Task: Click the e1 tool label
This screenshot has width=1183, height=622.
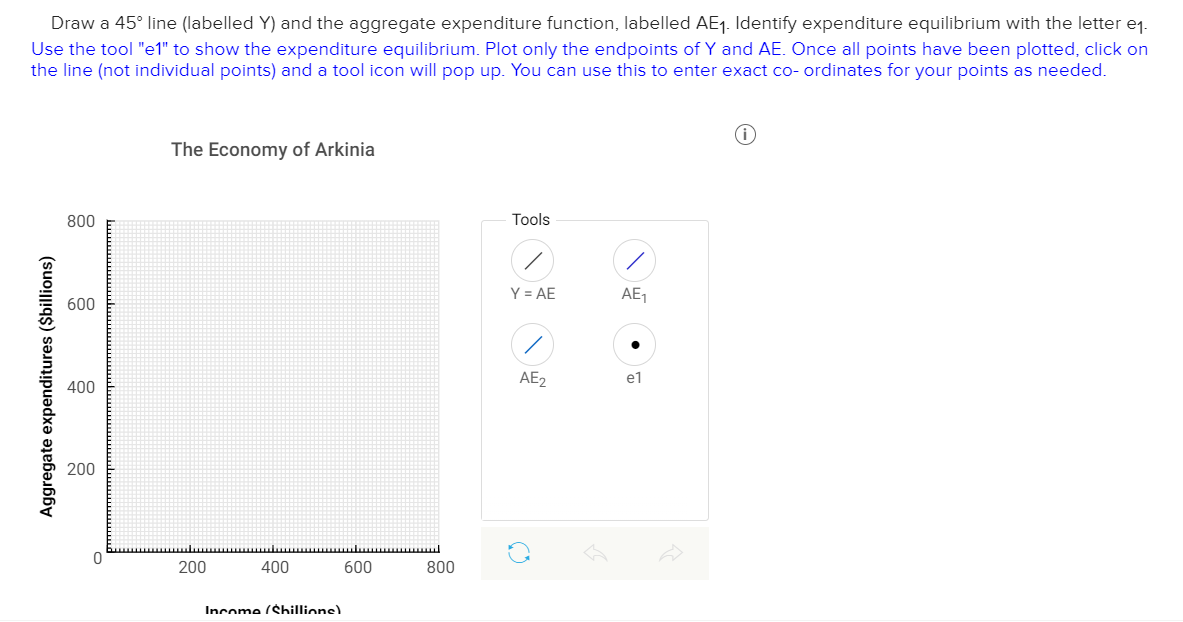Action: click(633, 378)
